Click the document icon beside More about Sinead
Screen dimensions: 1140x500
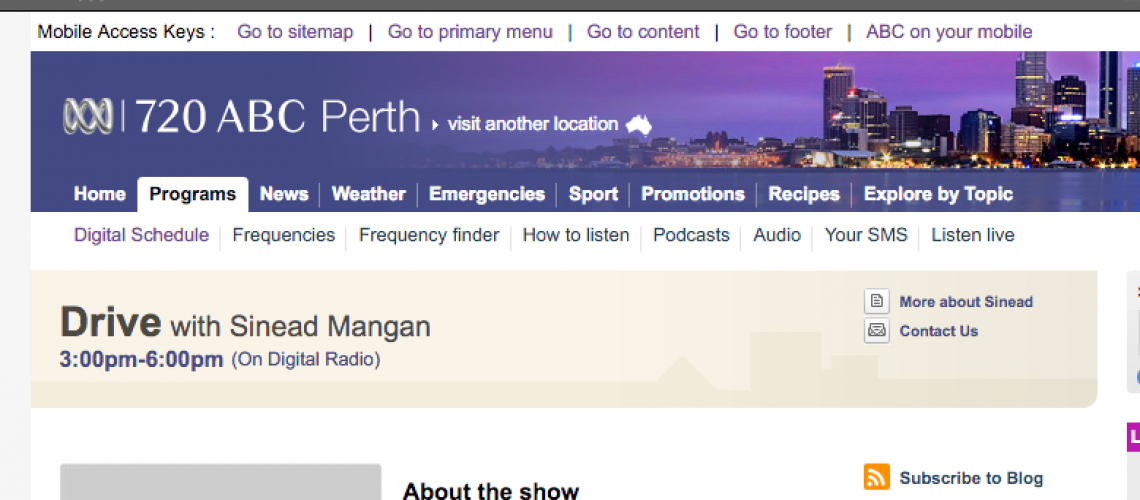877,302
